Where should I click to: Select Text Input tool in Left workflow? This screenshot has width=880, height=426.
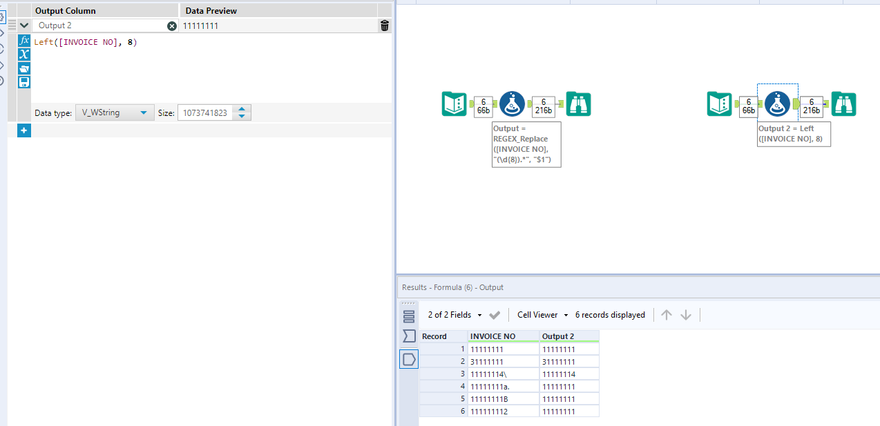(719, 104)
